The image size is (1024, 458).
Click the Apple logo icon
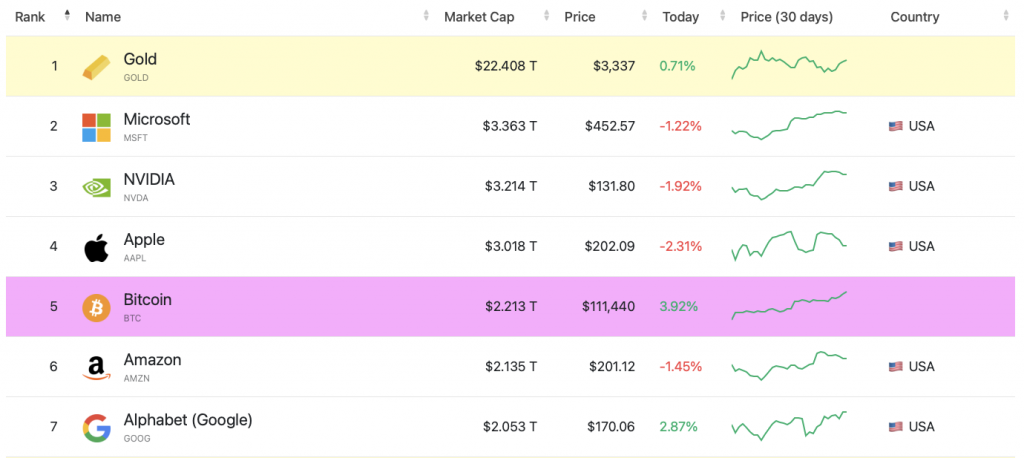(96, 248)
